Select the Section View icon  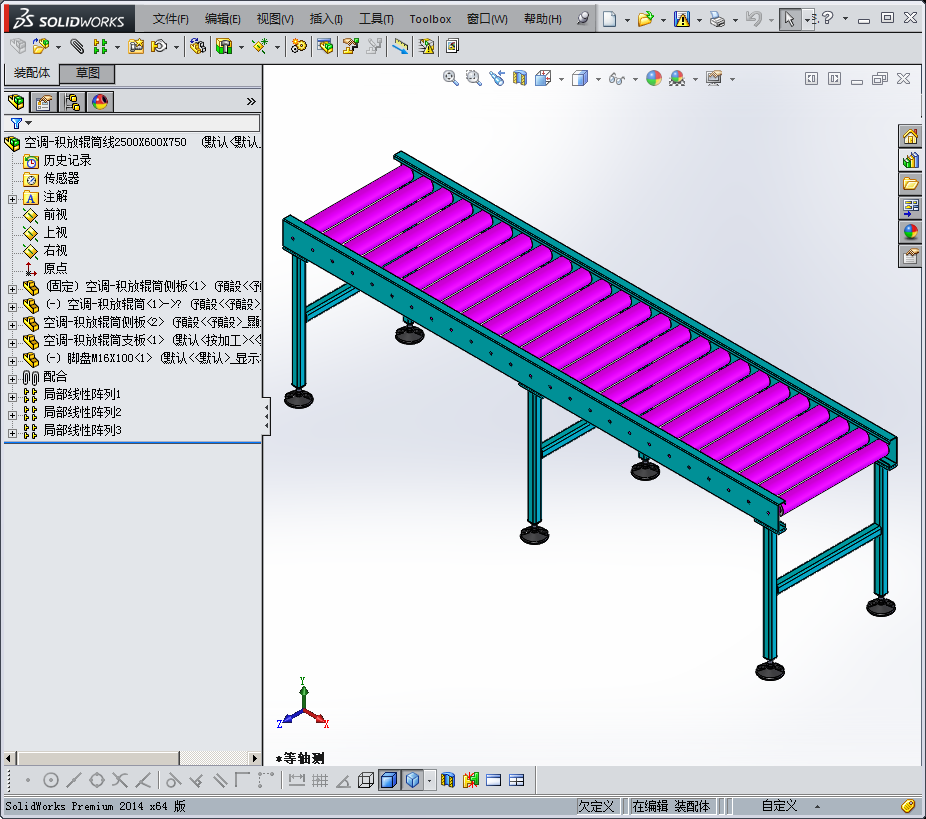click(520, 79)
